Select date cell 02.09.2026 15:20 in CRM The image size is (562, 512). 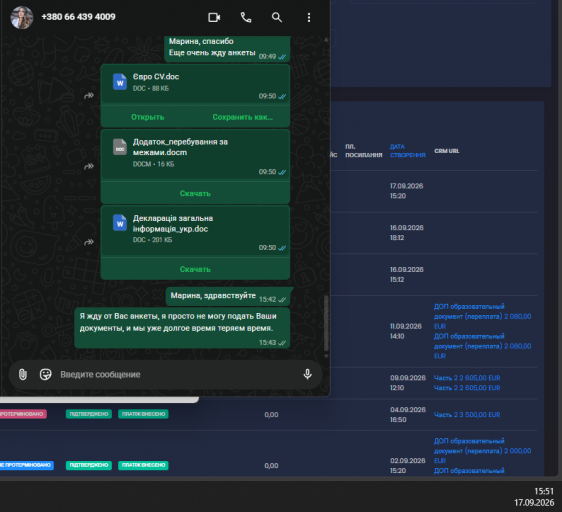tap(408, 466)
